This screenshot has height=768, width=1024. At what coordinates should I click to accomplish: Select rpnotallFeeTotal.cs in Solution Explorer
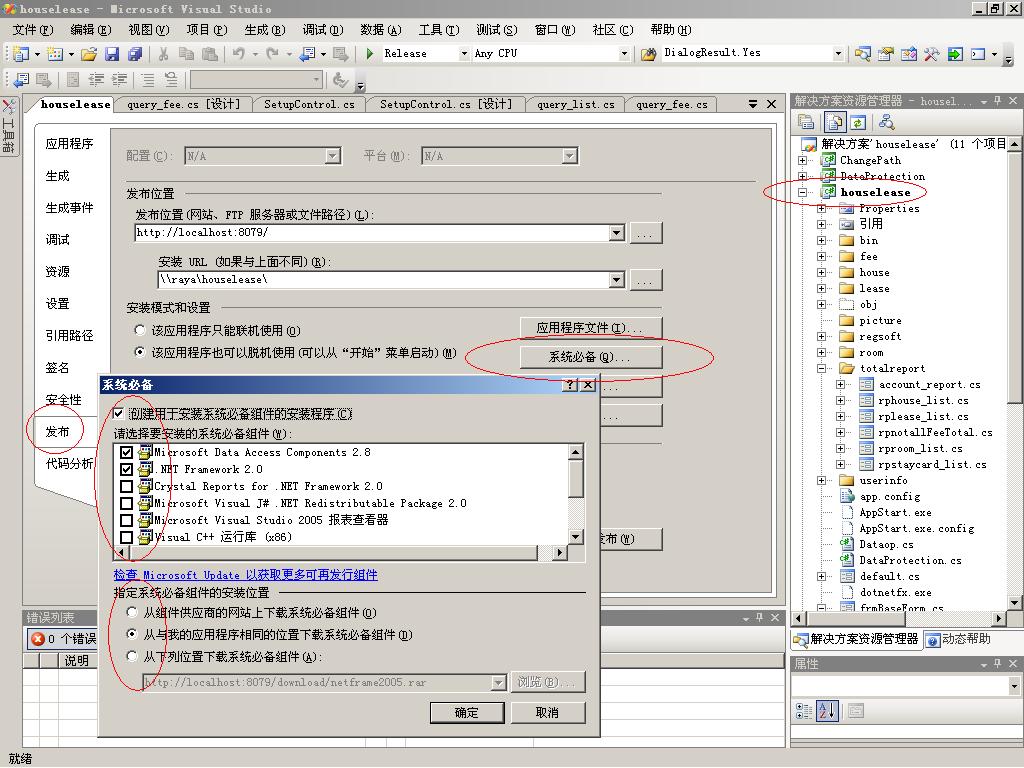[935, 432]
